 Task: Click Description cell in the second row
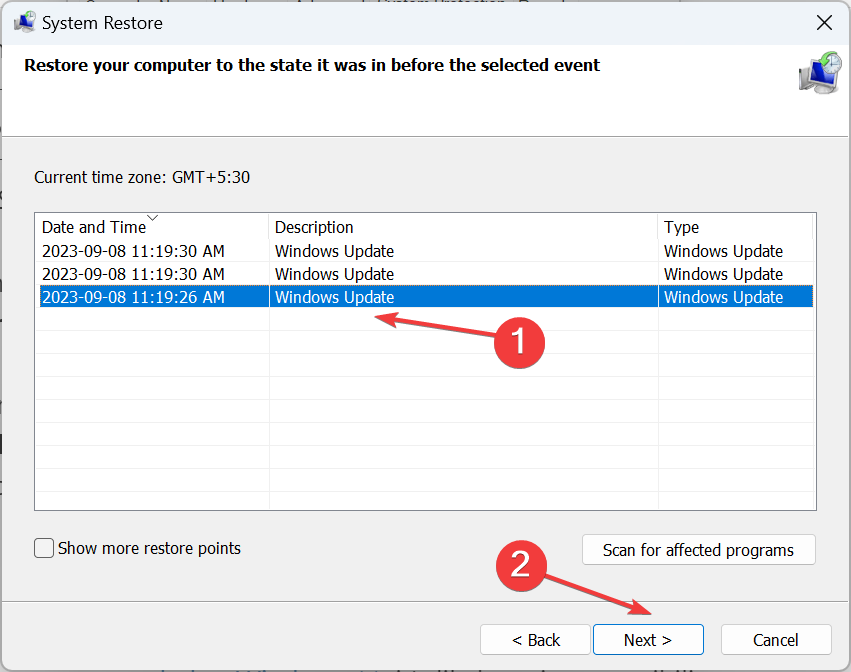pyautogui.click(x=334, y=274)
